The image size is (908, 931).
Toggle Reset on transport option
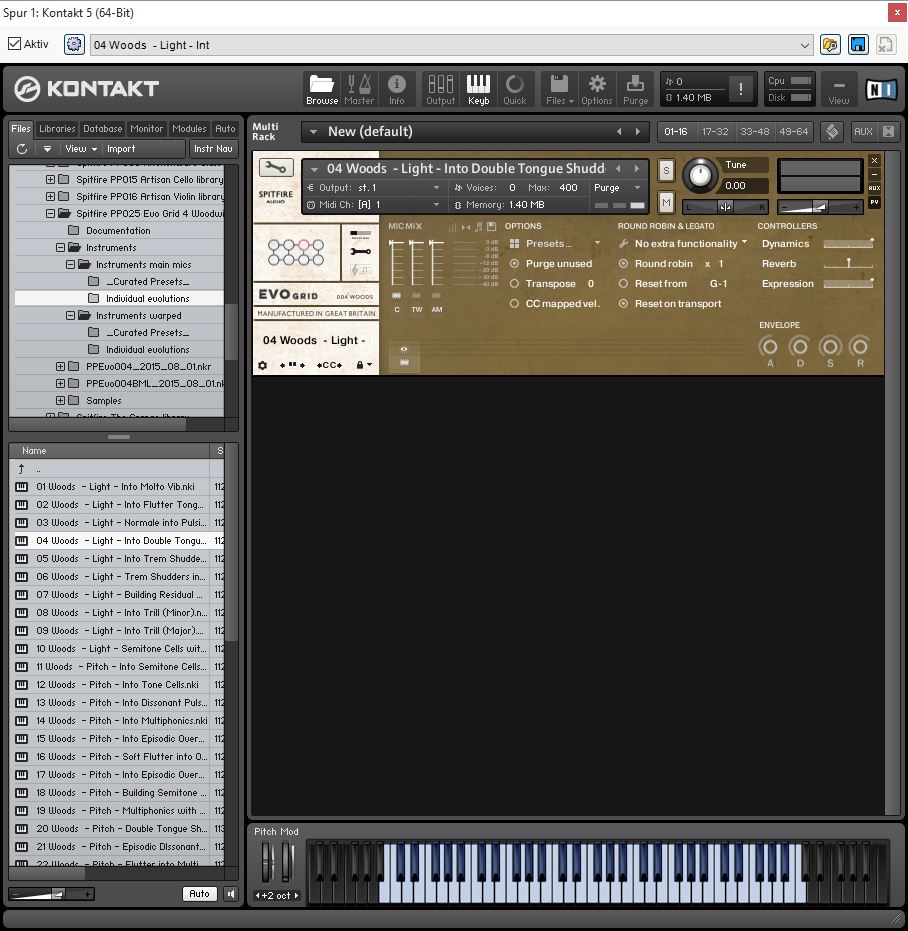[623, 303]
